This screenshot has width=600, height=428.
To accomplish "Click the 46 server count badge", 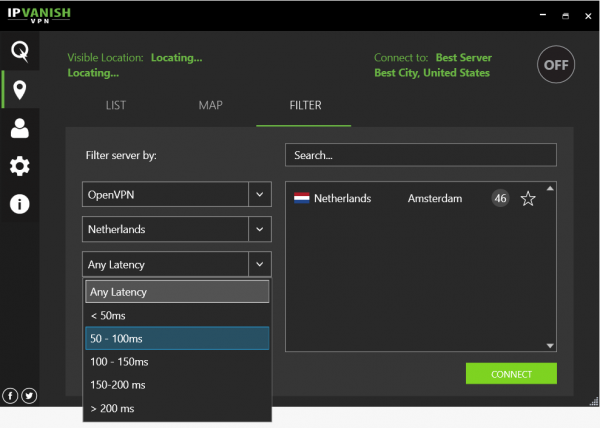I will (501, 198).
